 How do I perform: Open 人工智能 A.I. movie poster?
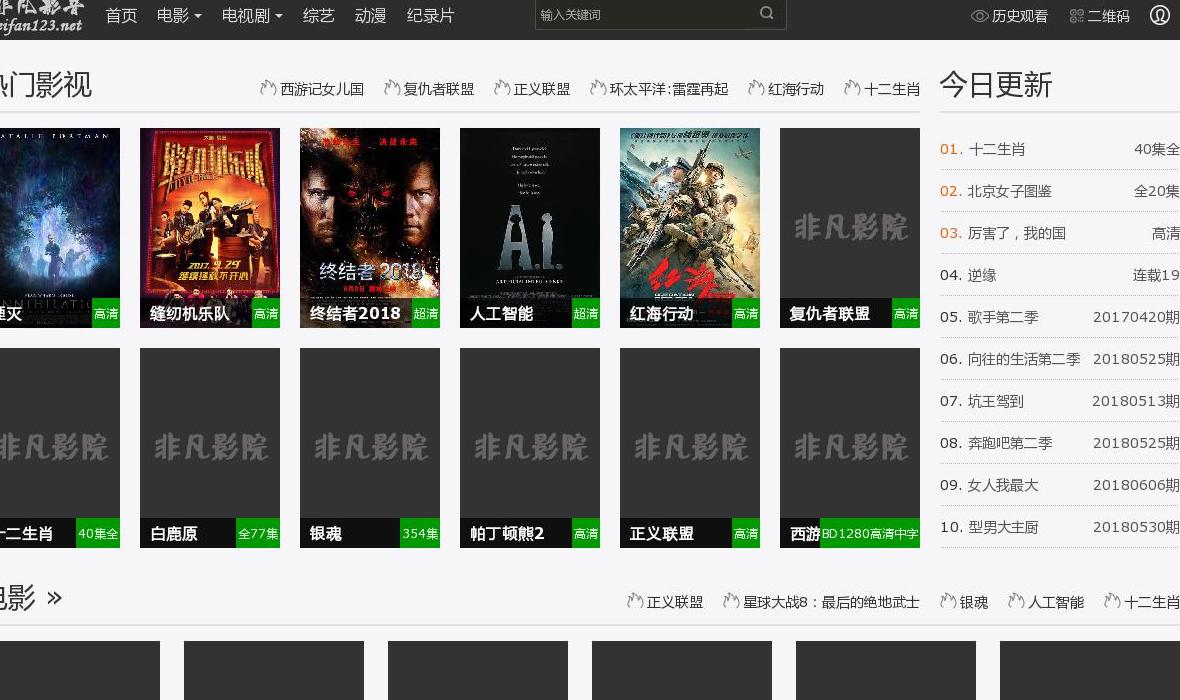coord(530,227)
